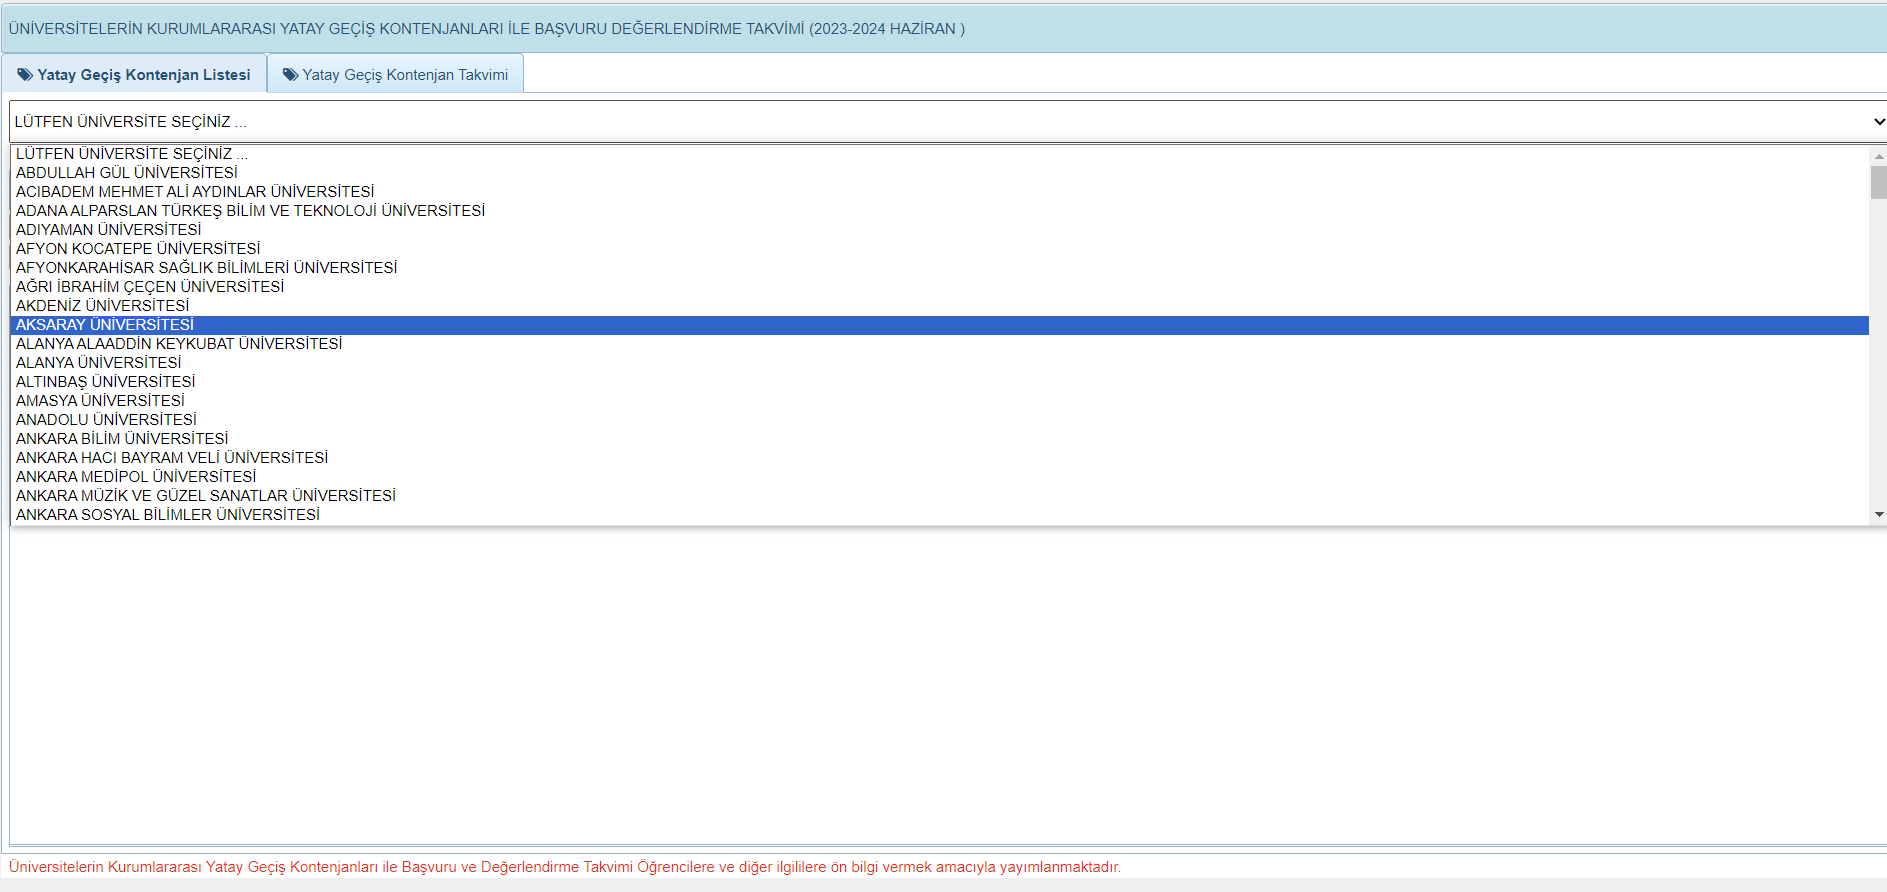Choose ANKARA SOSYAL BİLİMLER ÜNİVERSİTESİ

[939, 515]
